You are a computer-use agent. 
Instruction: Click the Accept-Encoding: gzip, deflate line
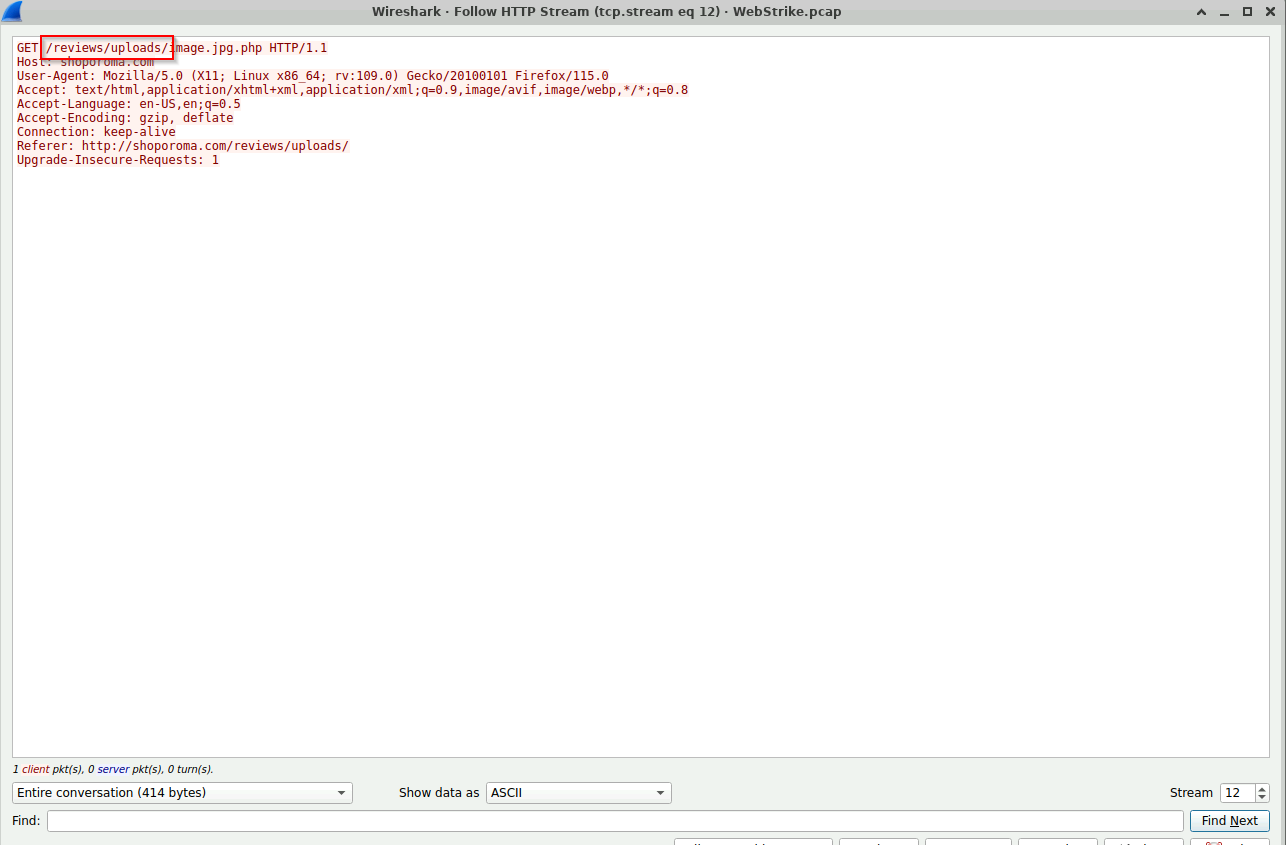(x=124, y=118)
